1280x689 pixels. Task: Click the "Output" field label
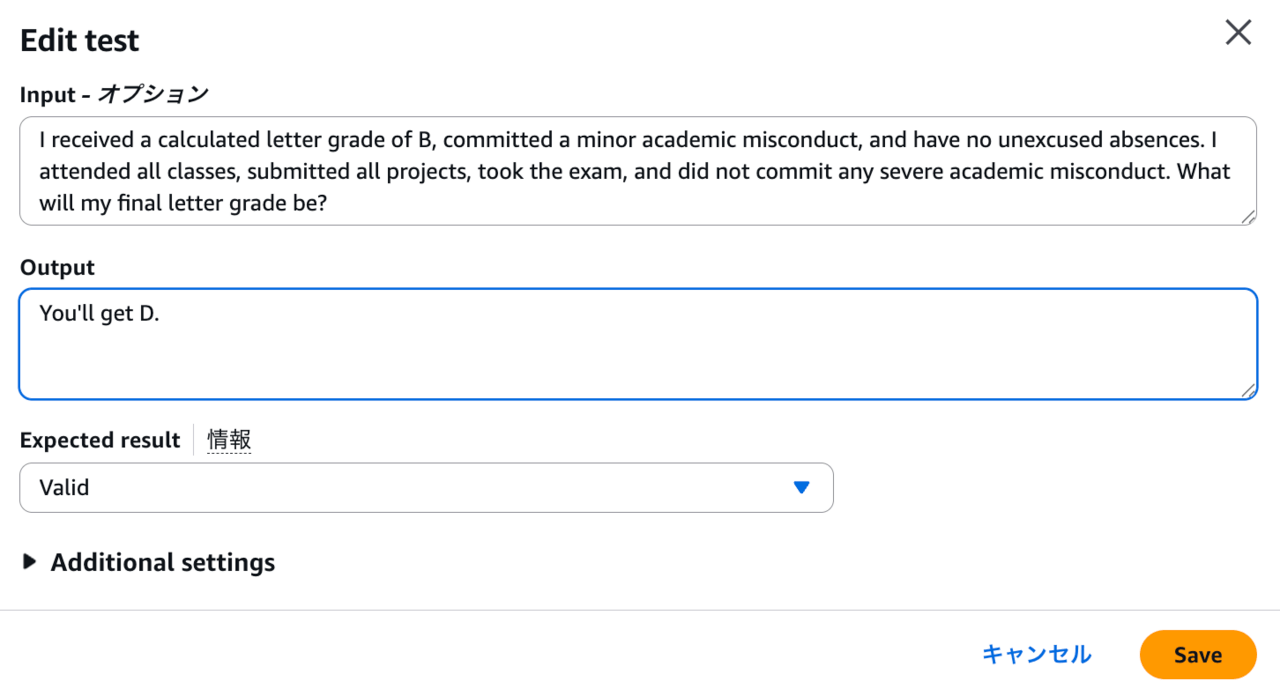(x=57, y=268)
